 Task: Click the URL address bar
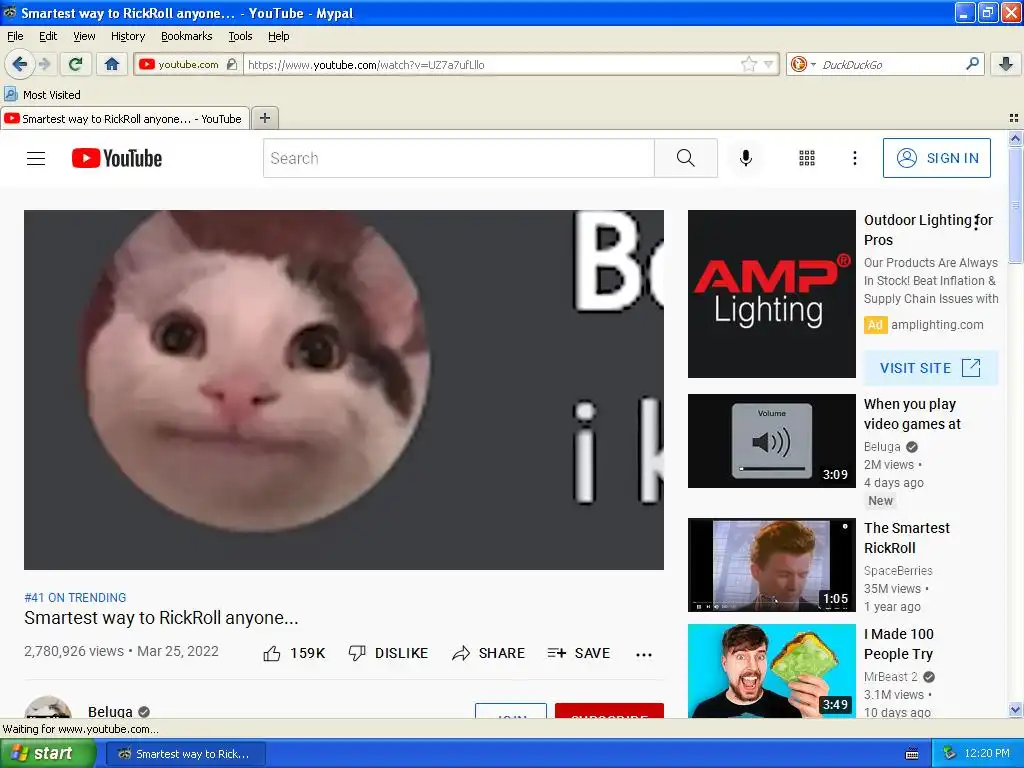coord(493,64)
